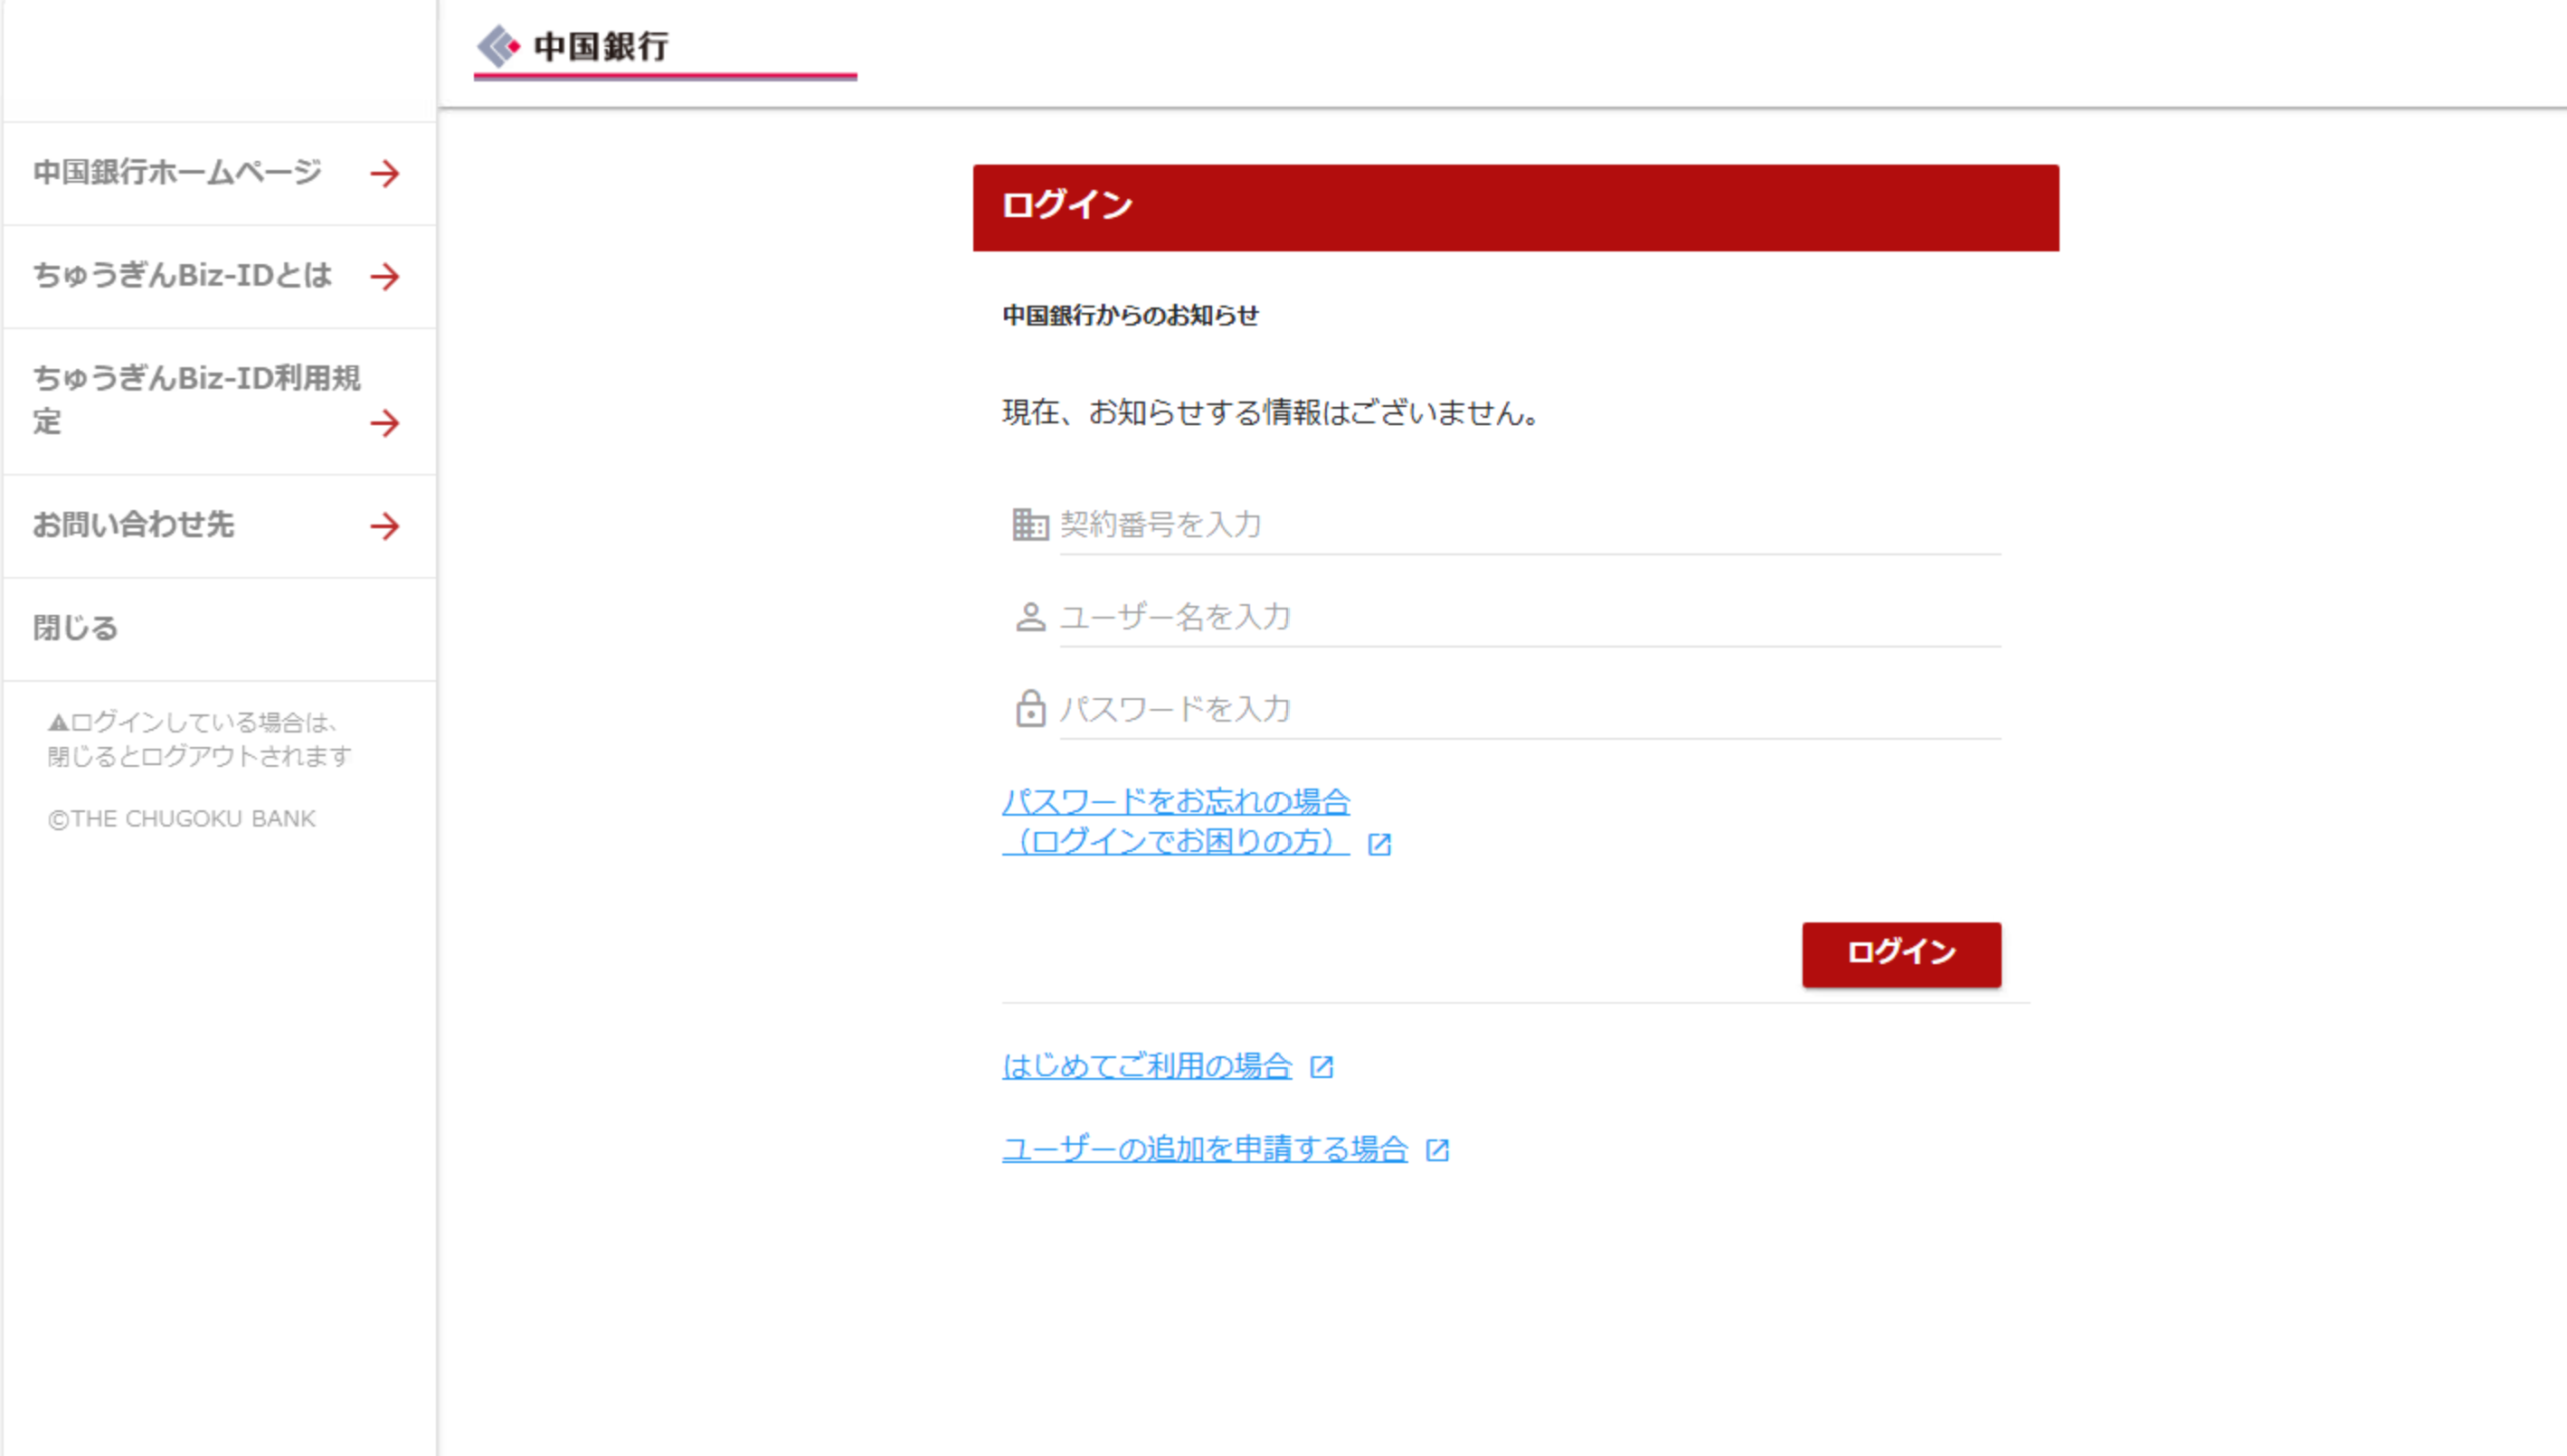
Task: Click lock icon next to password field
Action: (1030, 709)
